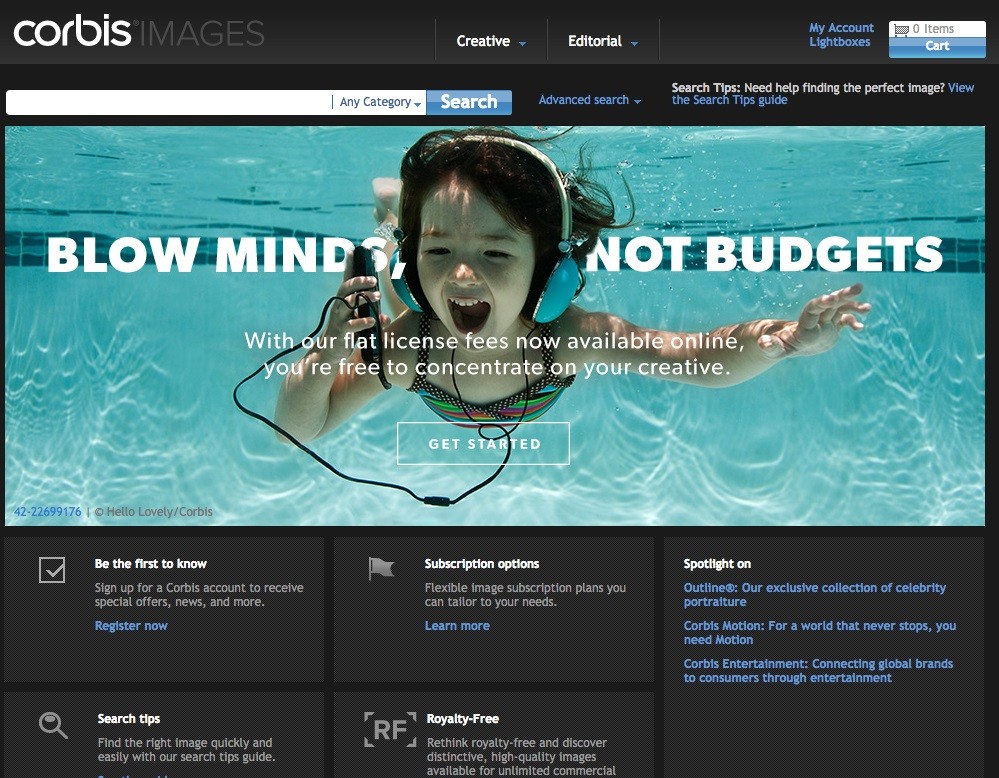The image size is (999, 778).
Task: Focus the image search text field
Action: 168,102
